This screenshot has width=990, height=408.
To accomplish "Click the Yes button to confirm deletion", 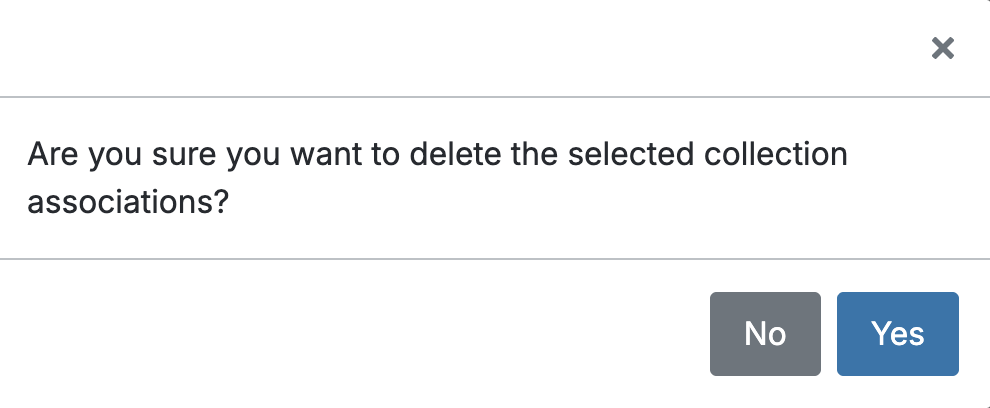I will (897, 334).
